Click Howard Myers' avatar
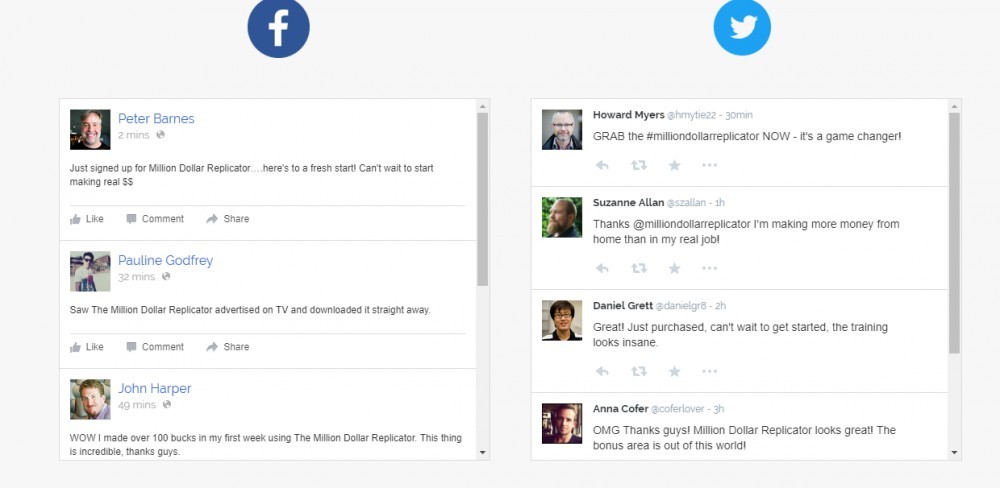The width and height of the screenshot is (1000, 488). coord(562,129)
